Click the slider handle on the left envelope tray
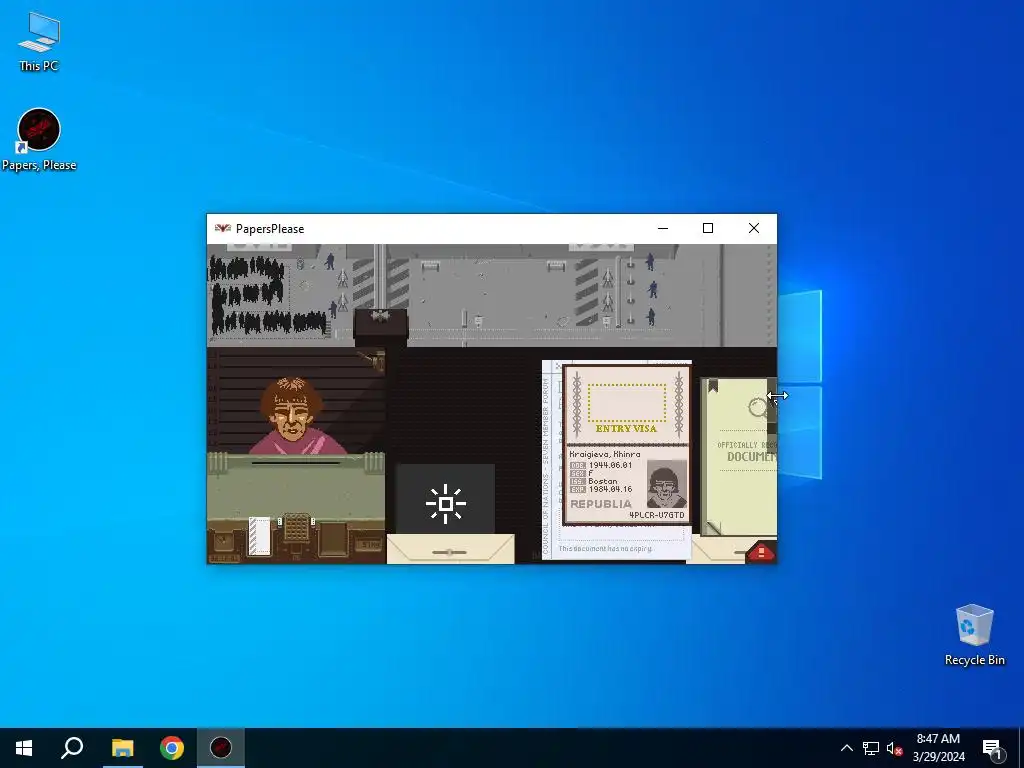This screenshot has width=1024, height=768. pos(449,552)
